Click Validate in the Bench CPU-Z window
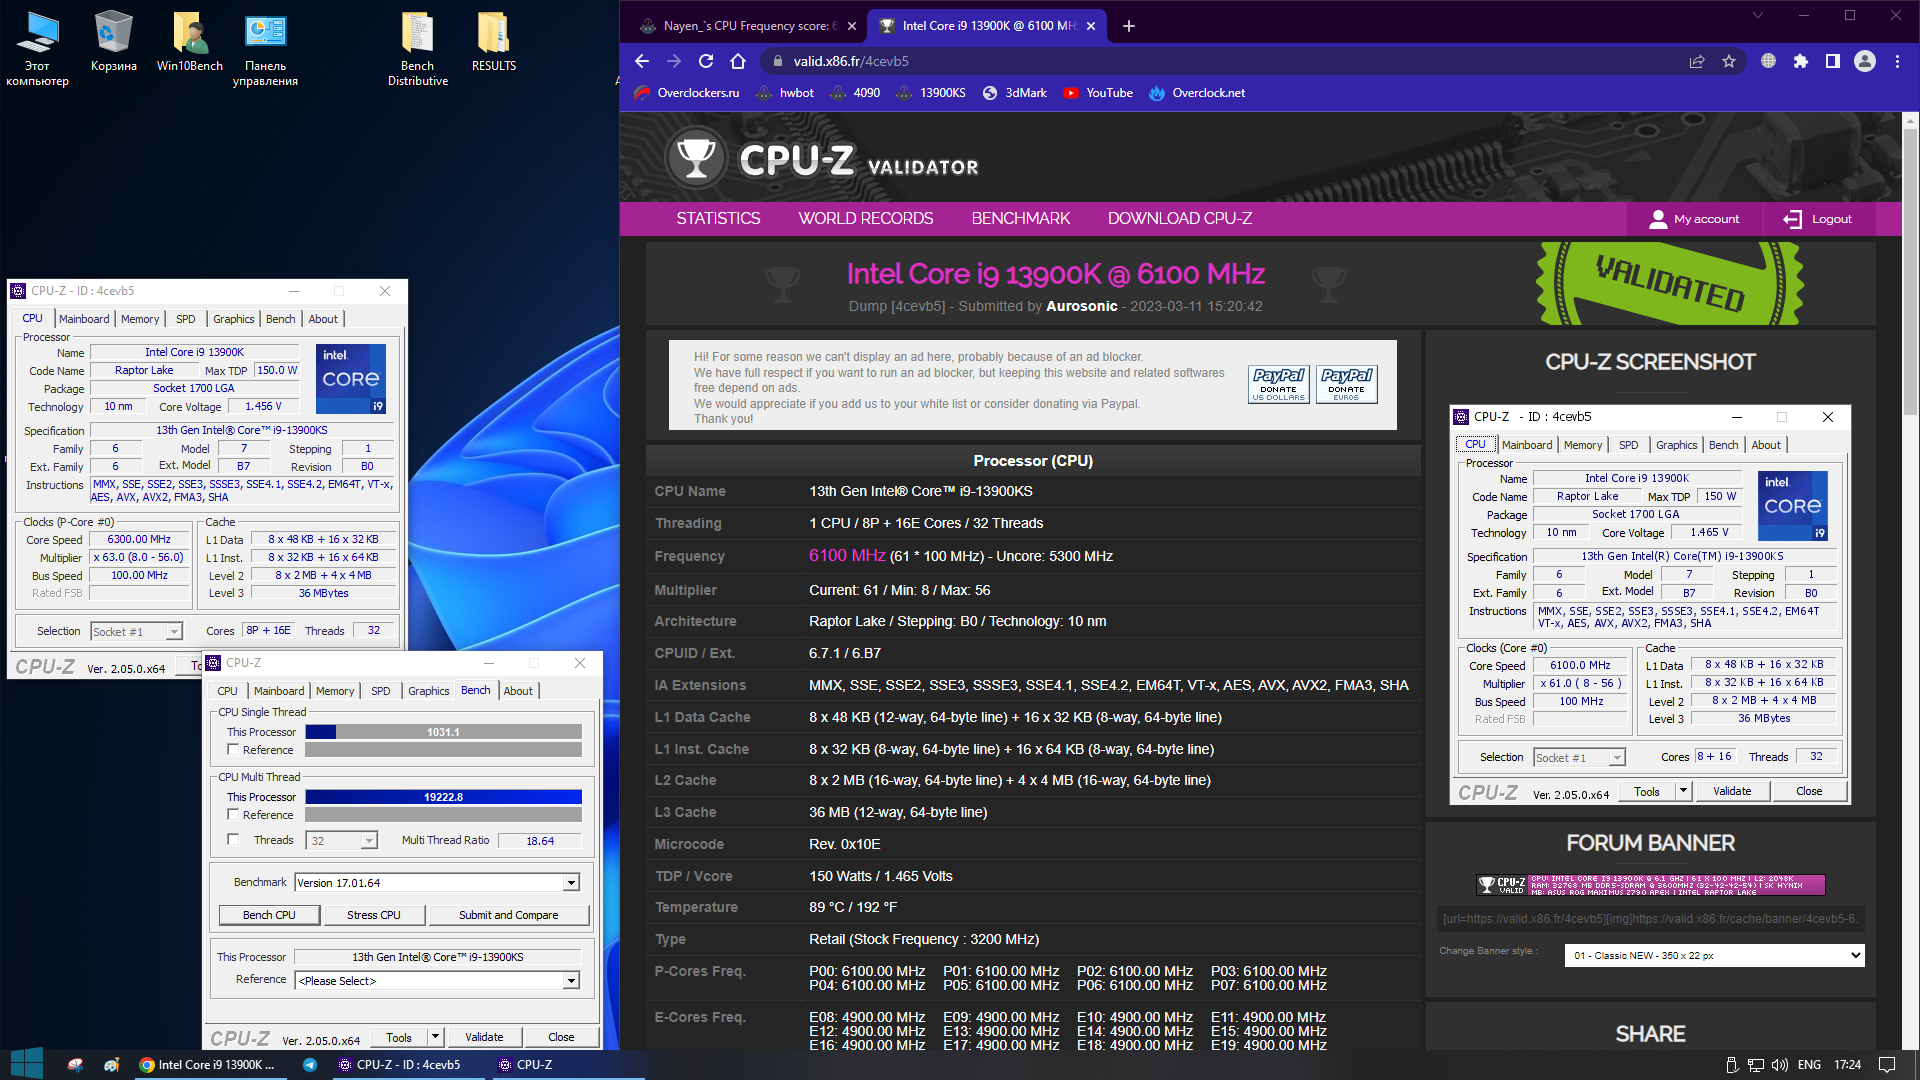This screenshot has width=1920, height=1080. click(x=484, y=1037)
